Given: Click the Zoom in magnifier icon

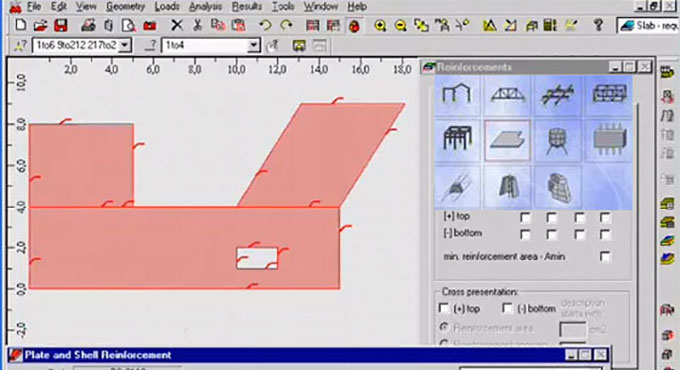Looking at the screenshot, I should pos(380,26).
